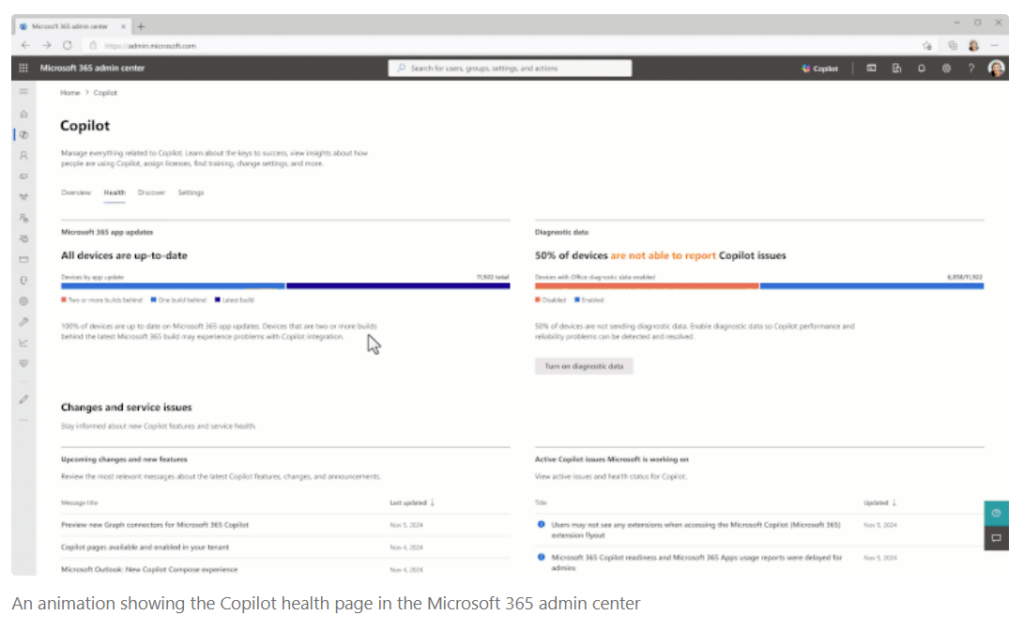Click the Microsoft 365 admin center title
This screenshot has width=1024, height=631.
coord(92,68)
